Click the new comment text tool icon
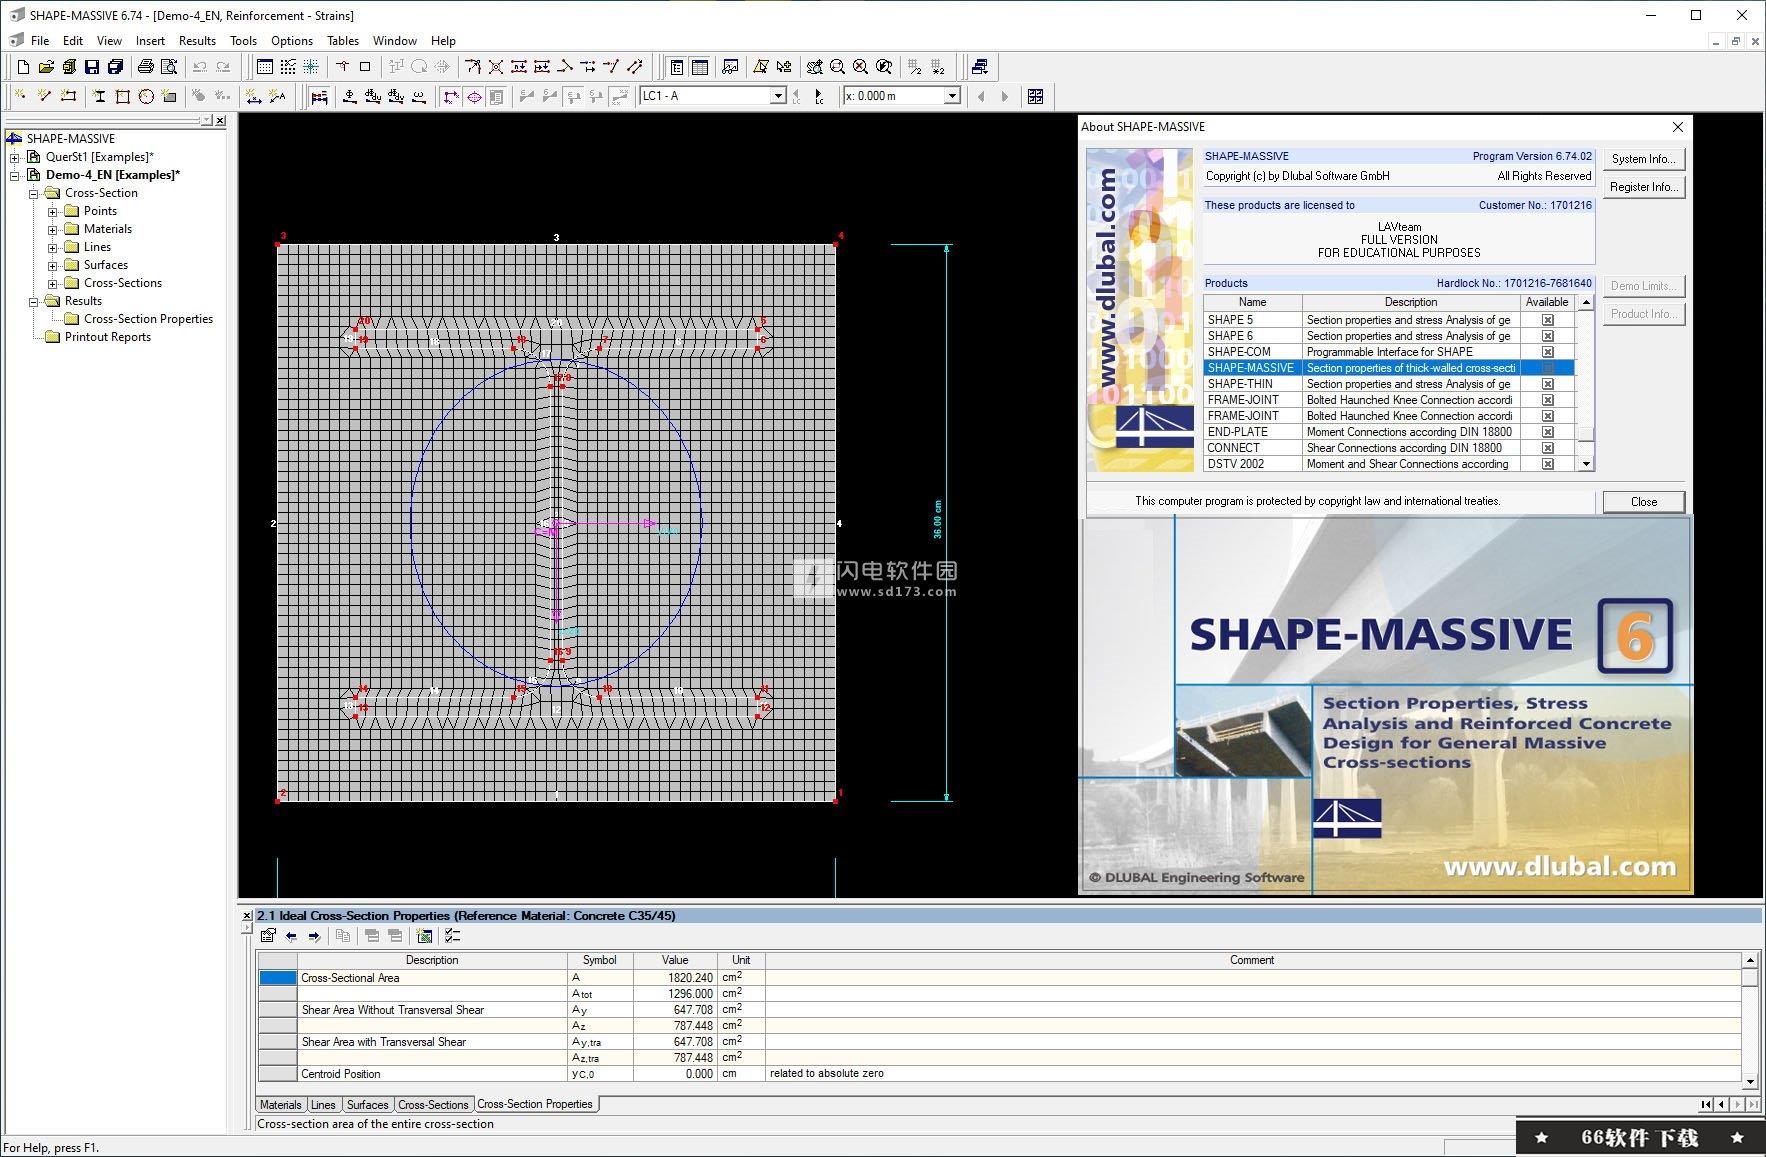The width and height of the screenshot is (1766, 1157). click(277, 96)
